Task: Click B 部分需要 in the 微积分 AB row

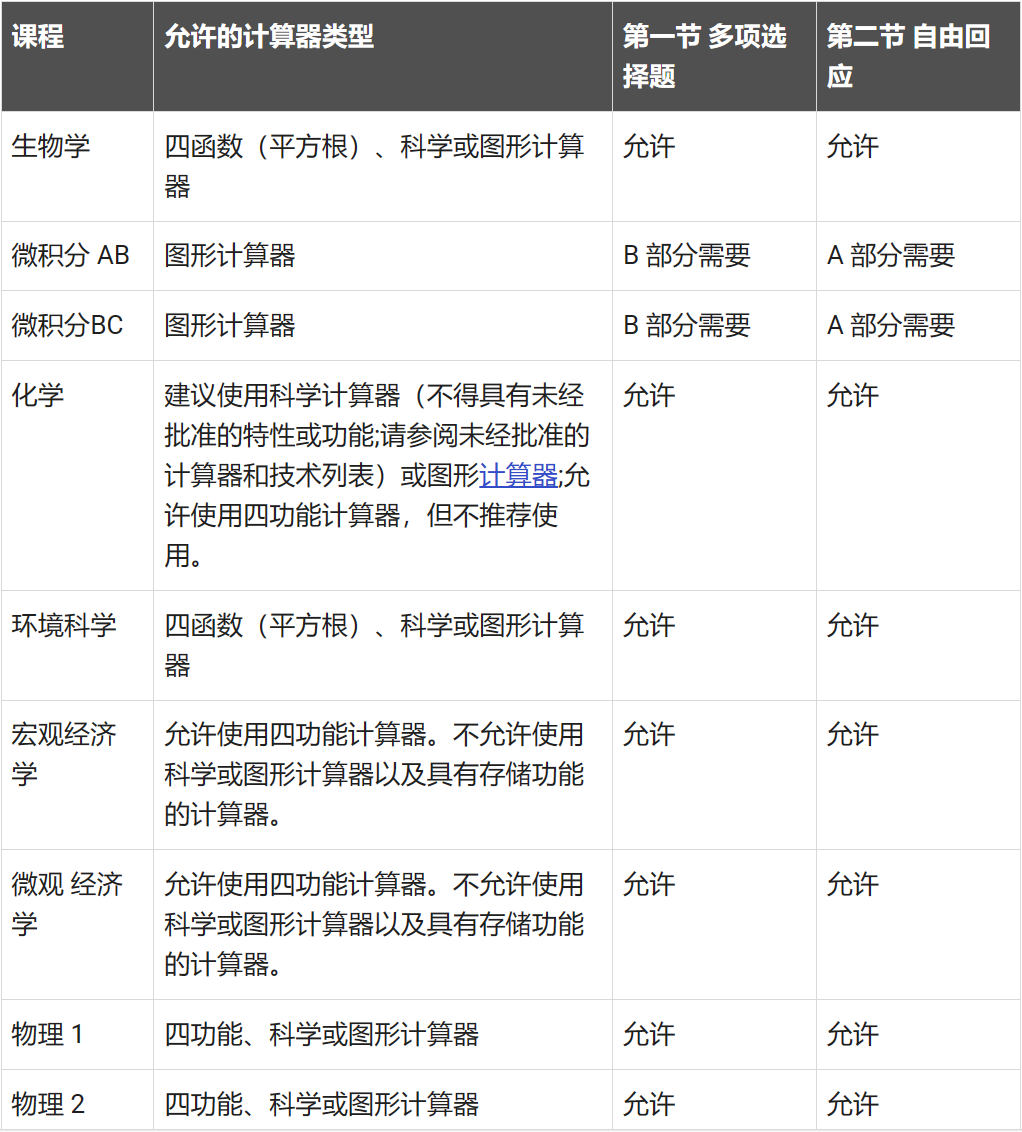Action: (687, 255)
